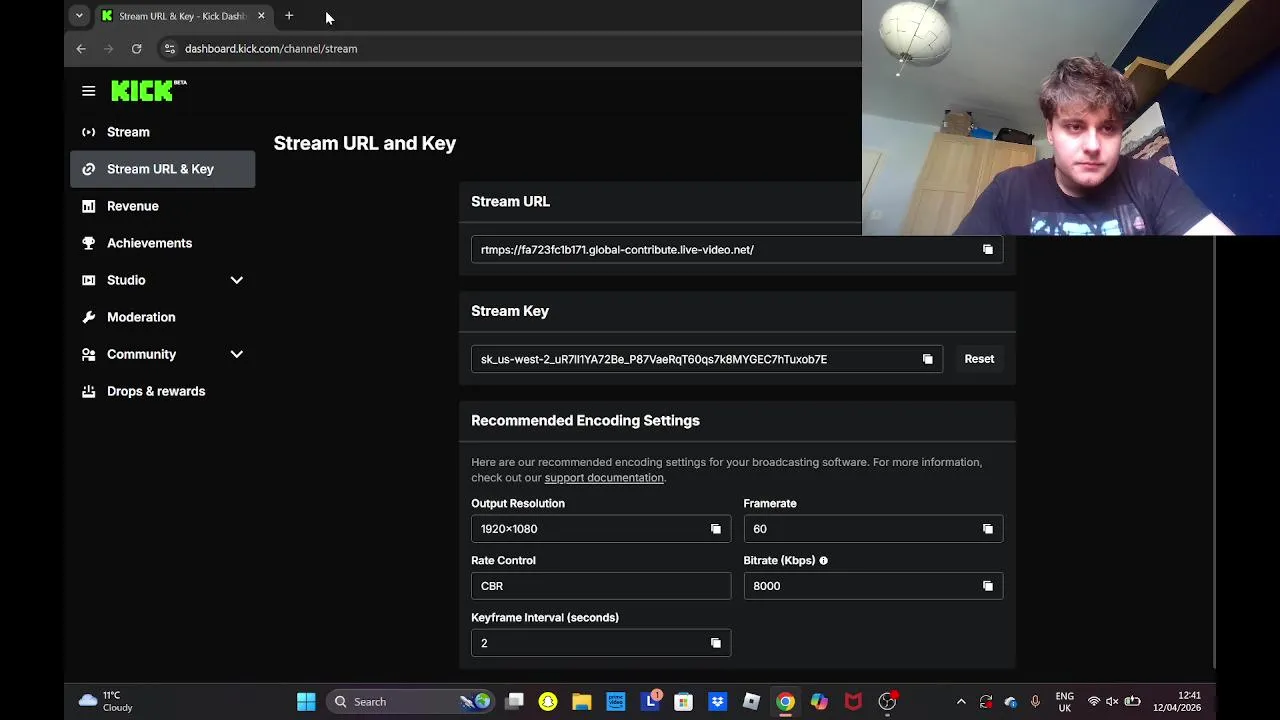Open Snapchat from the taskbar
This screenshot has width=1280, height=720.
coord(548,702)
